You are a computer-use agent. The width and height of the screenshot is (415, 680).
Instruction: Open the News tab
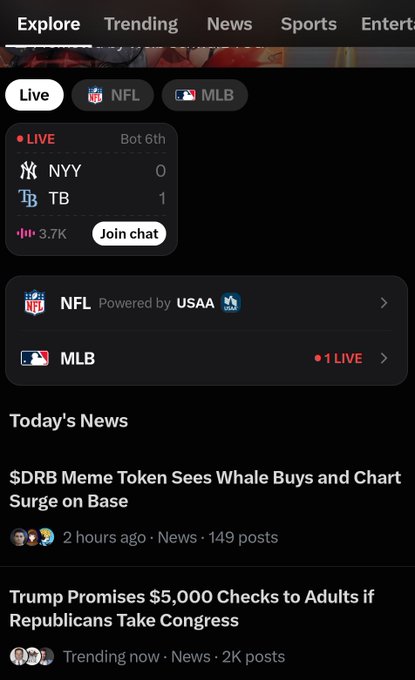click(x=229, y=24)
